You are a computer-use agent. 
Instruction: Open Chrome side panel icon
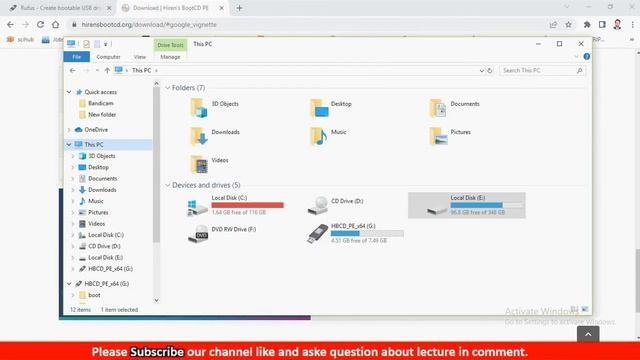tap(602, 24)
